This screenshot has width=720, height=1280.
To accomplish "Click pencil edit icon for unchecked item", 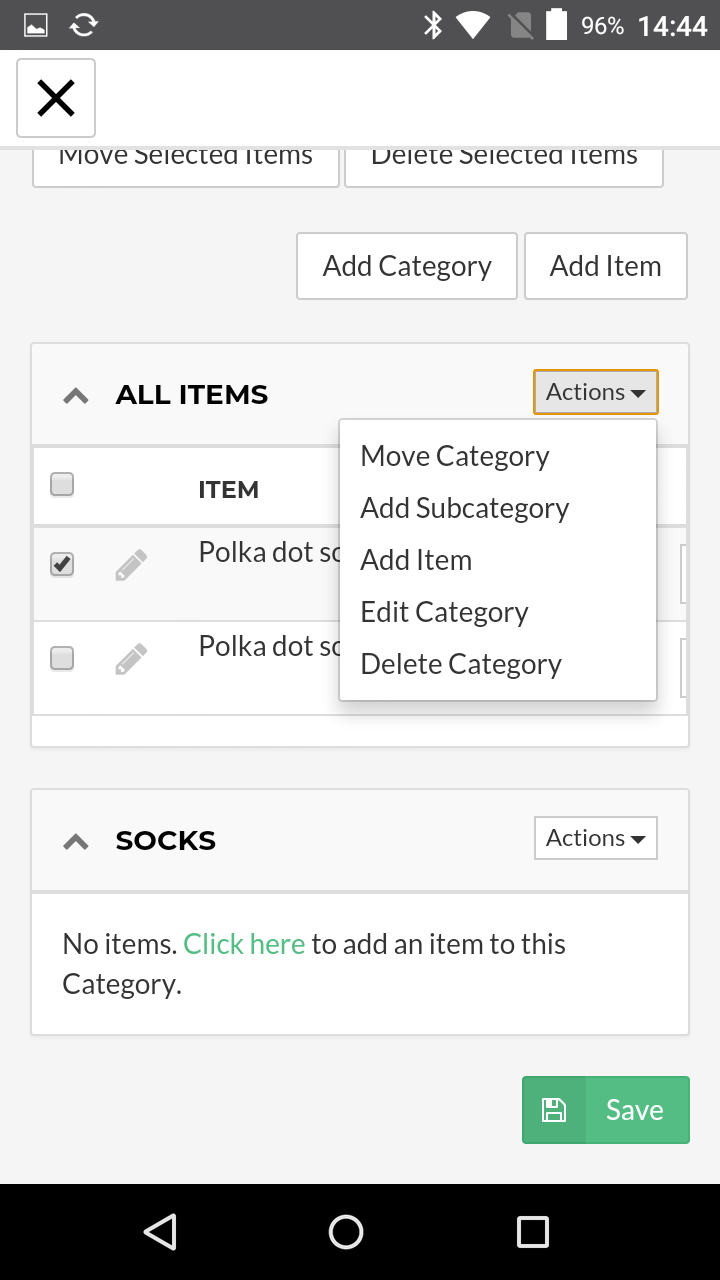I will (131, 659).
